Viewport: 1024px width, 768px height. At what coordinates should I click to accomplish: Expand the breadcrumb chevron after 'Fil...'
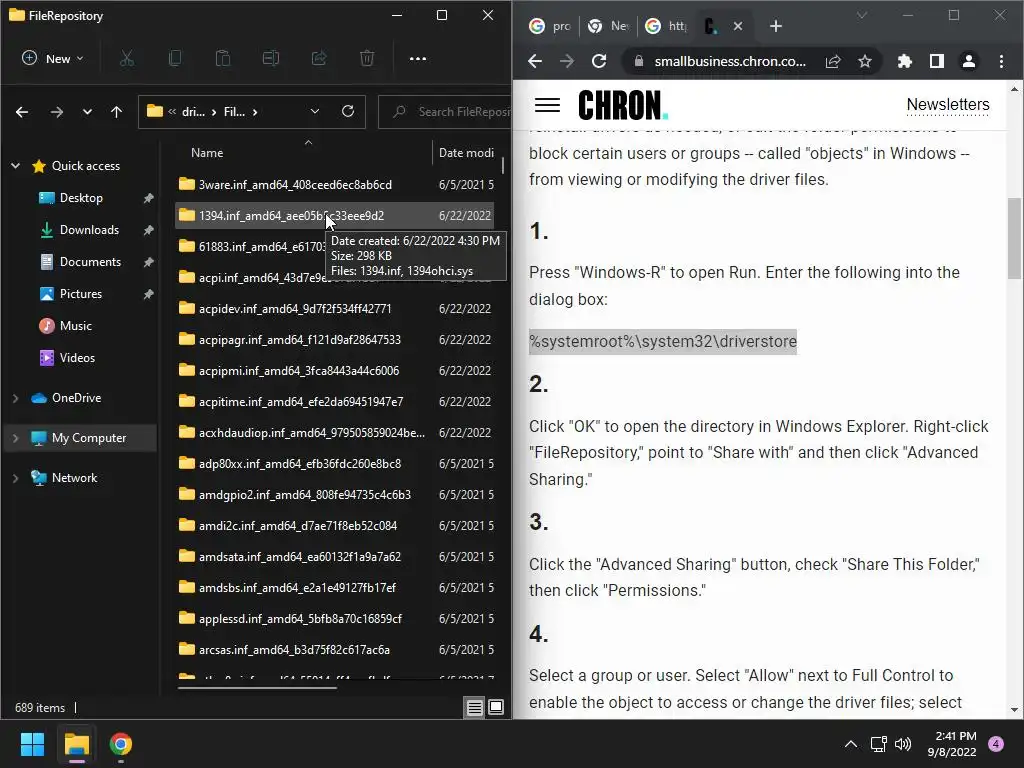pyautogui.click(x=255, y=112)
